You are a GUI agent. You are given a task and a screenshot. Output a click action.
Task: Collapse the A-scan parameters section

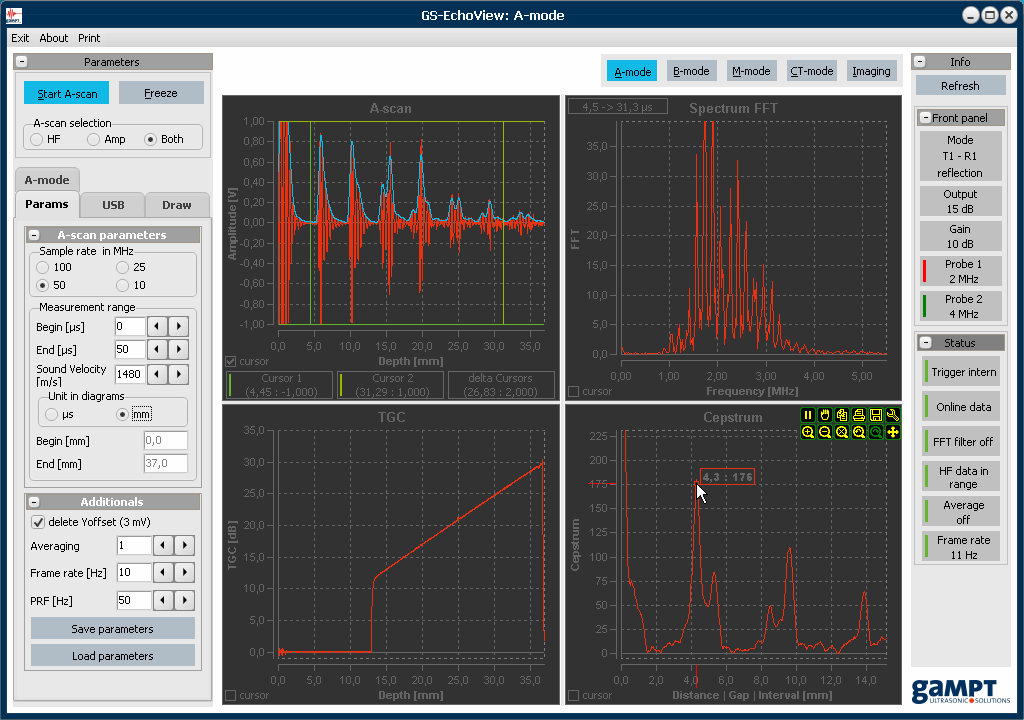click(x=35, y=235)
